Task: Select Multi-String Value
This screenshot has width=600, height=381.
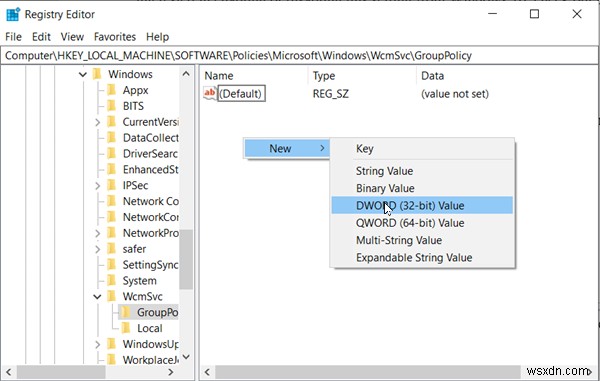Action: 422,240
